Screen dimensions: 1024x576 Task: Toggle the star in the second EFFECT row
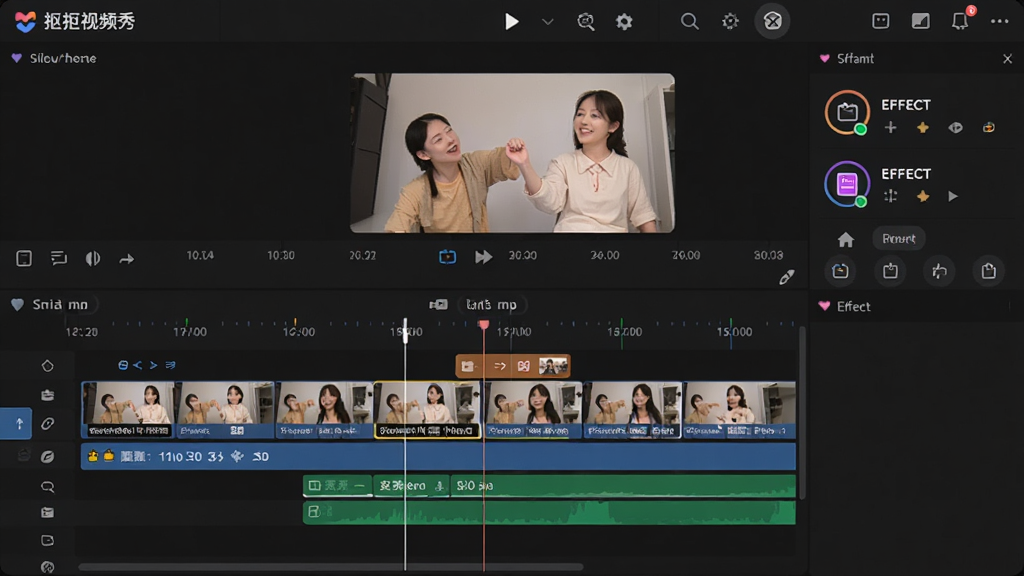pyautogui.click(x=923, y=196)
